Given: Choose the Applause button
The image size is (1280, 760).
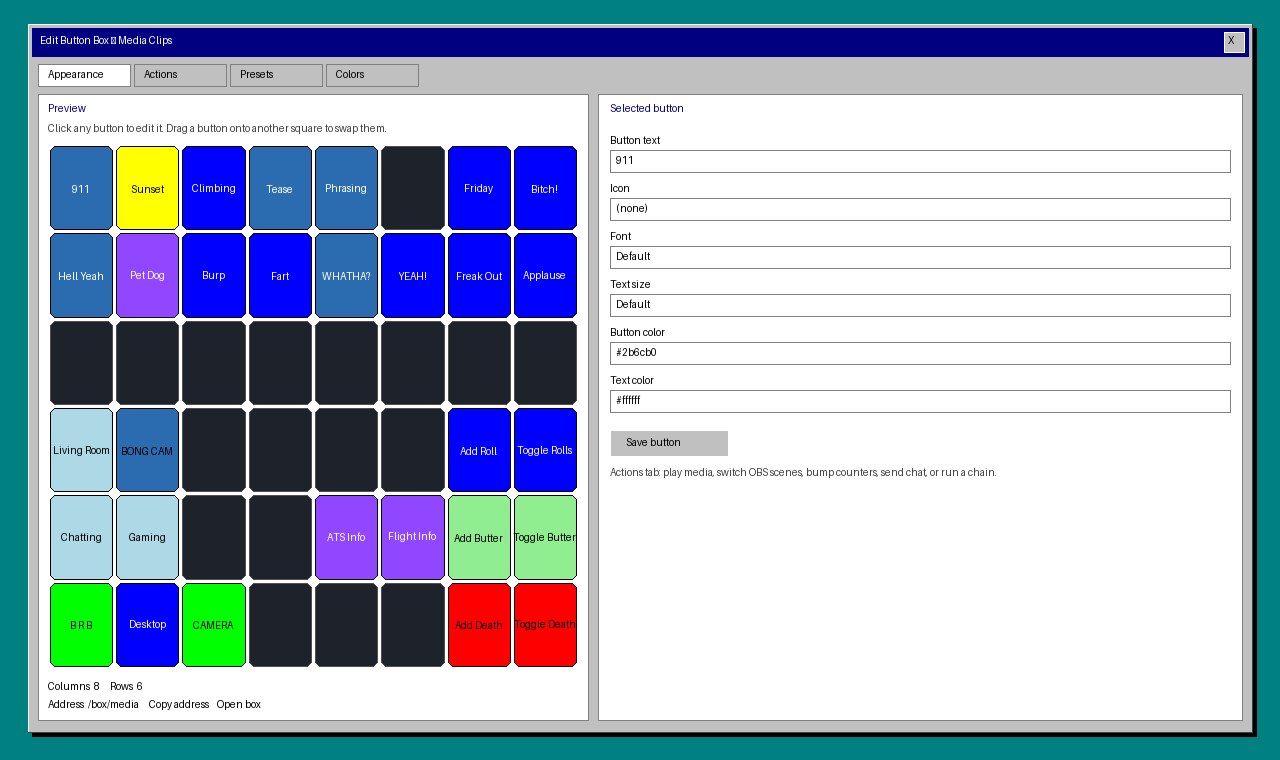Looking at the screenshot, I should (545, 275).
